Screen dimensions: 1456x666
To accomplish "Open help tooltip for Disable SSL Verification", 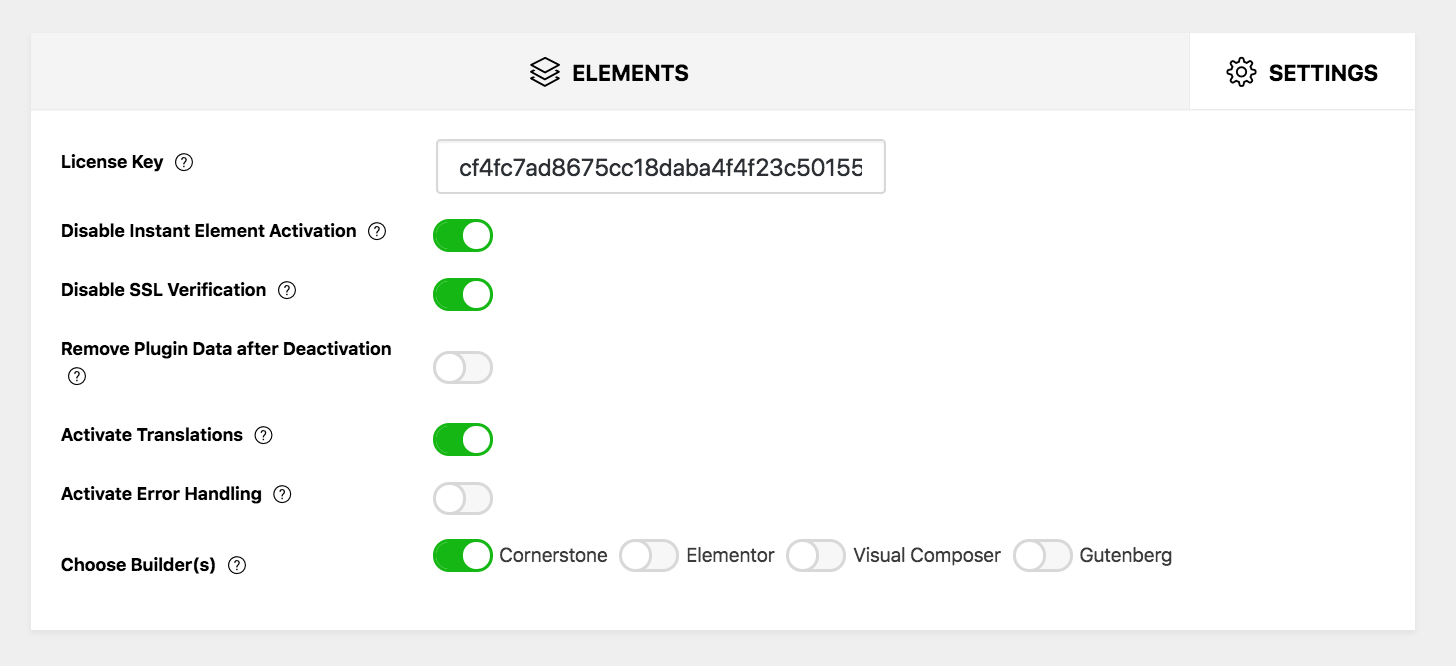I will [x=287, y=290].
